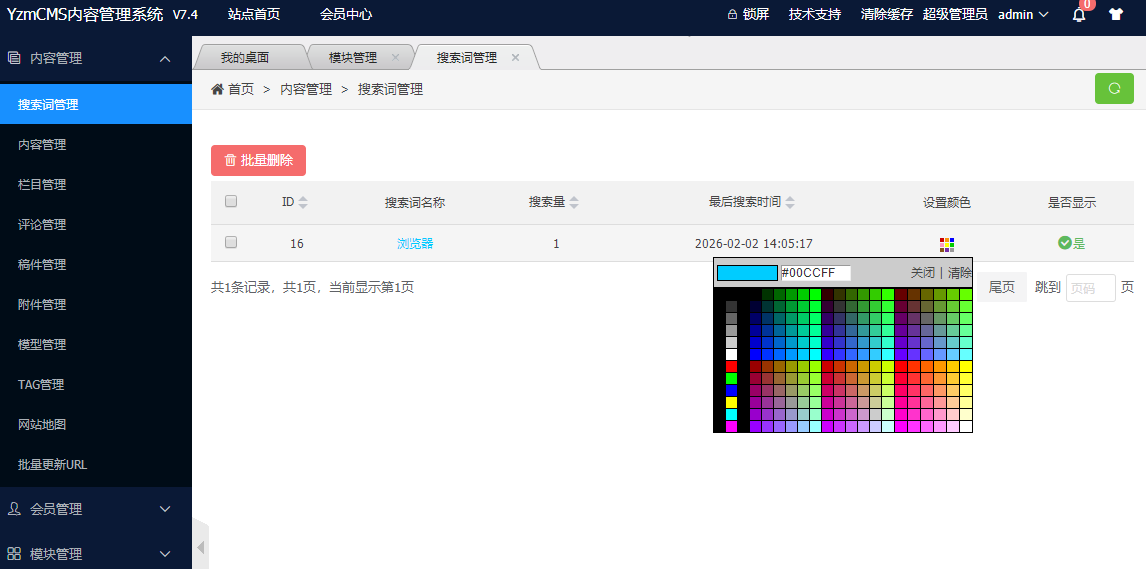Image resolution: width=1146 pixels, height=569 pixels.
Task: Click the green check icon beside 是
Action: (x=1064, y=243)
